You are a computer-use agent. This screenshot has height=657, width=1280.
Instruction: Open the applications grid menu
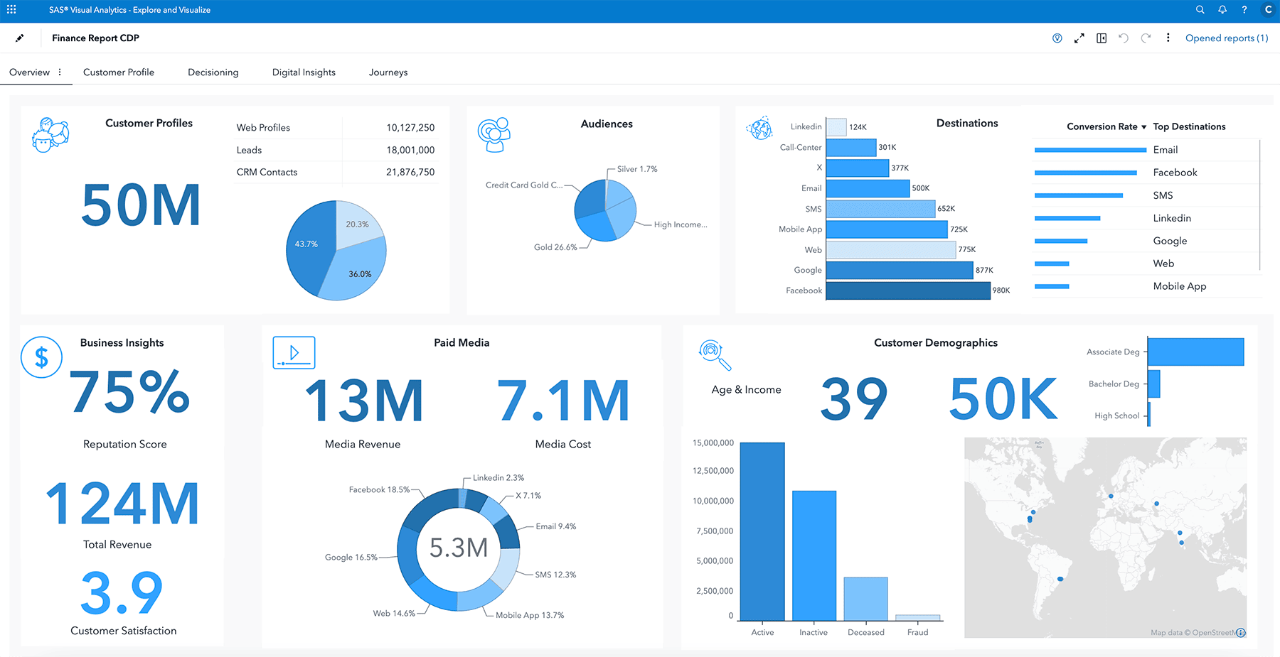click(11, 10)
